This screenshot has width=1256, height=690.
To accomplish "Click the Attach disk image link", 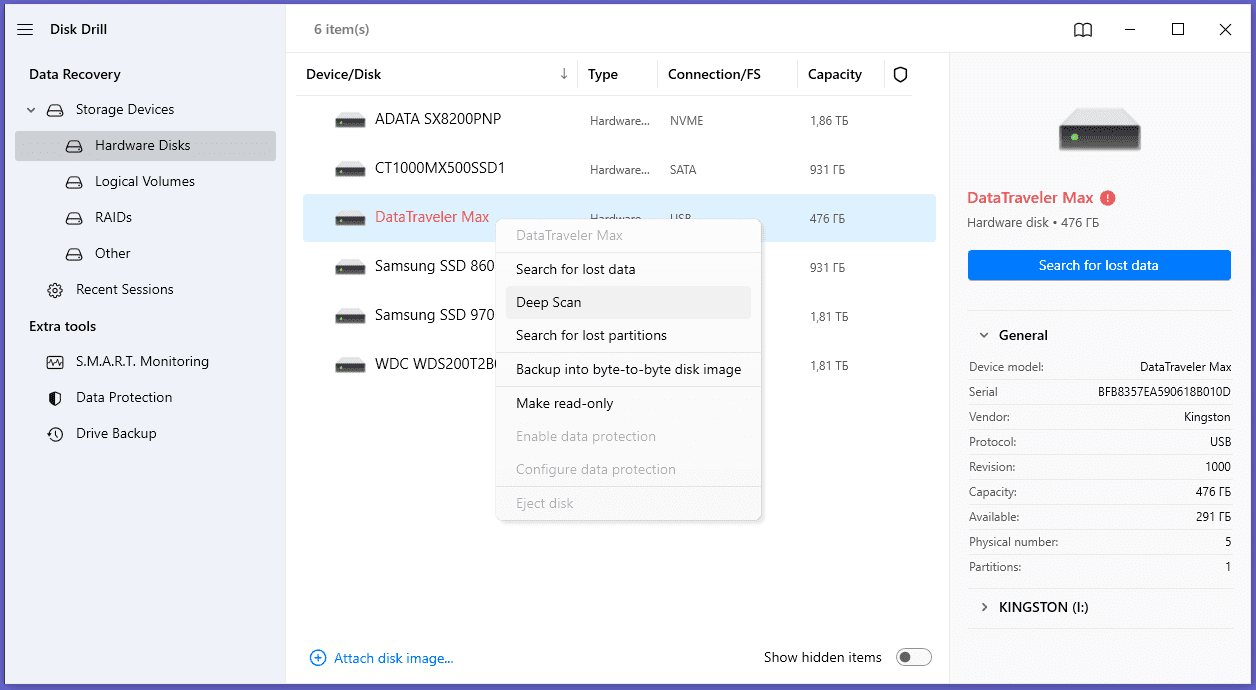I will point(393,658).
